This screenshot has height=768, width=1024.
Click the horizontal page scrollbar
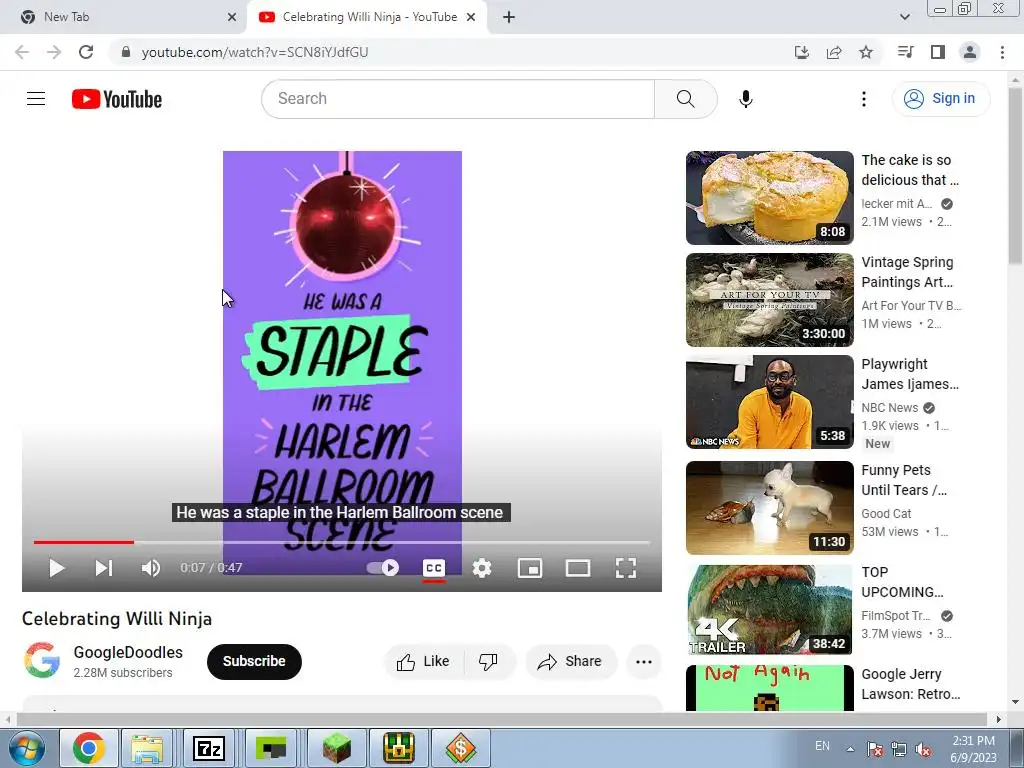[503, 719]
